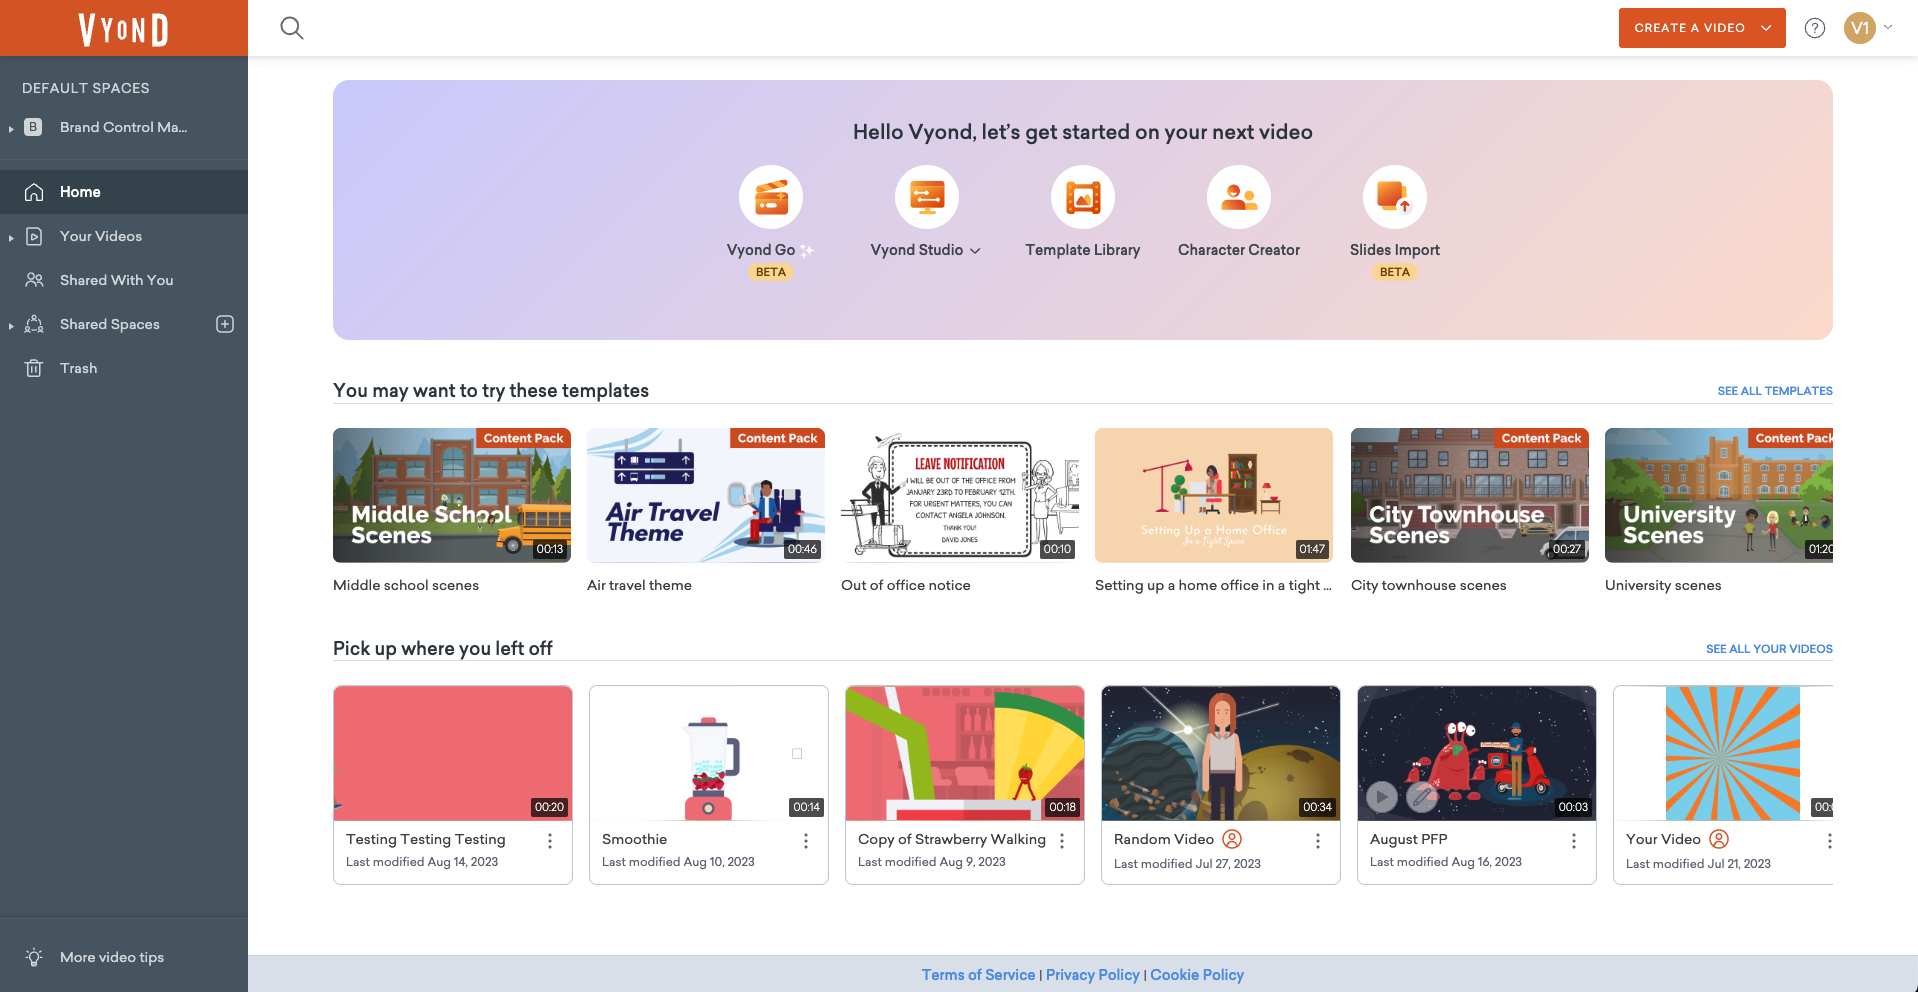Open University Scenes template thumbnail
The height and width of the screenshot is (992, 1918).
tap(1719, 495)
